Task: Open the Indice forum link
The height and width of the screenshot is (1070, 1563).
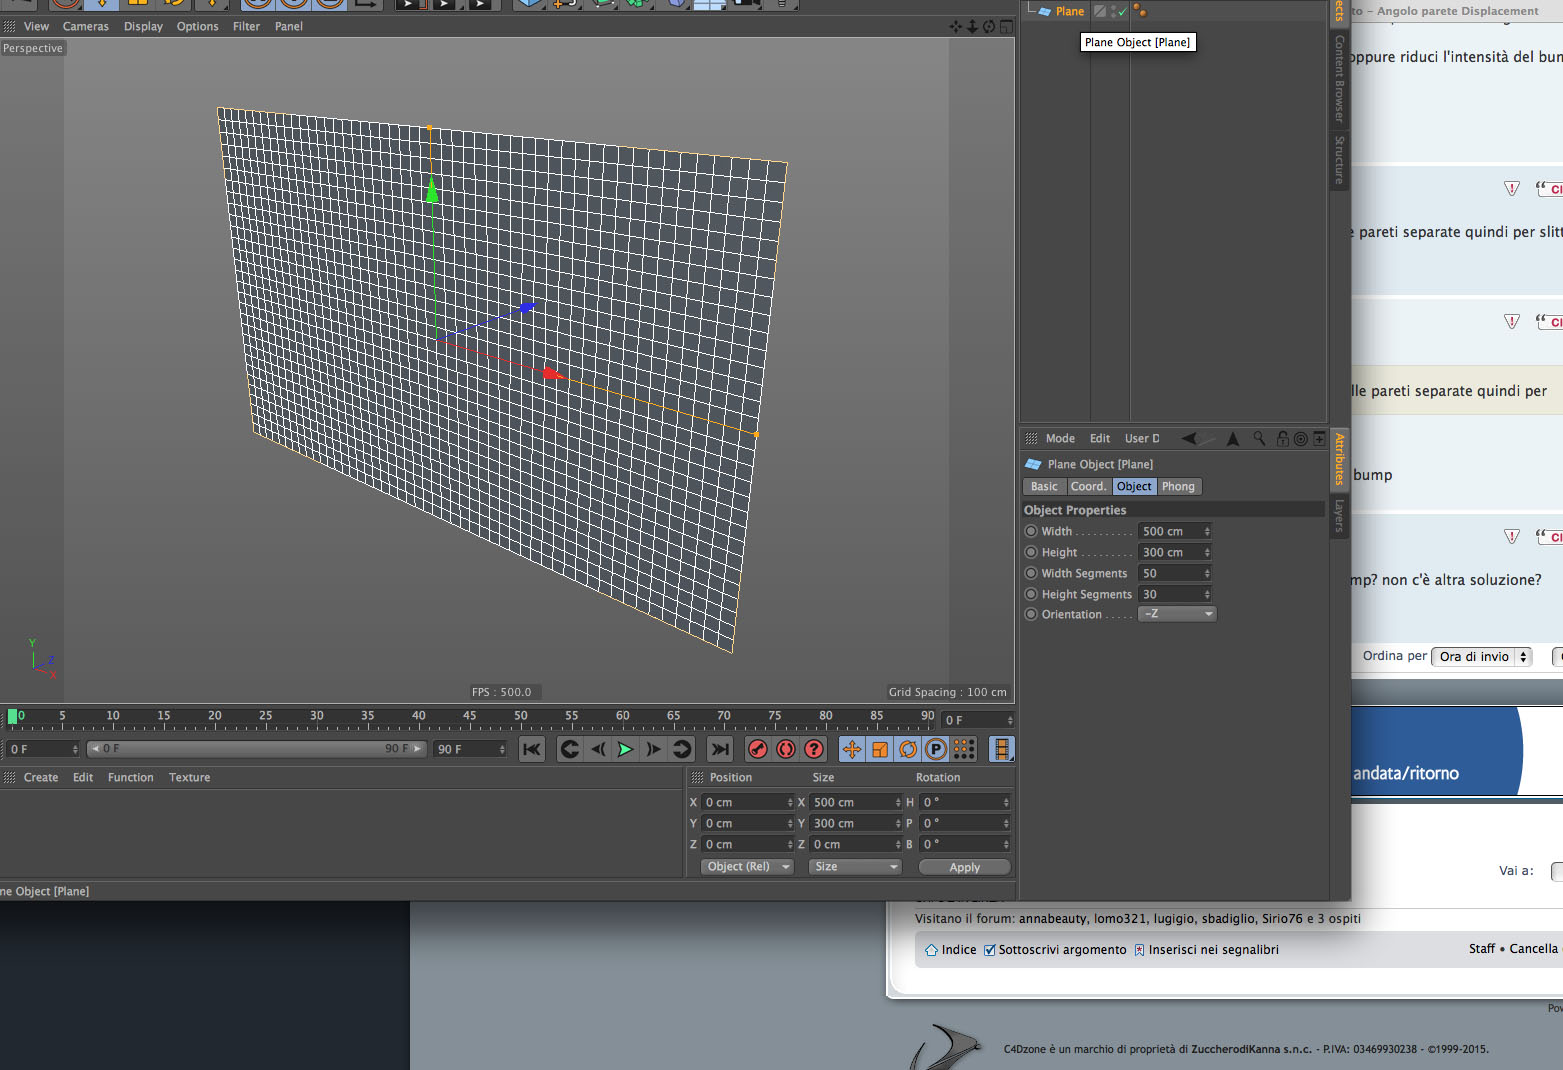Action: 958,950
